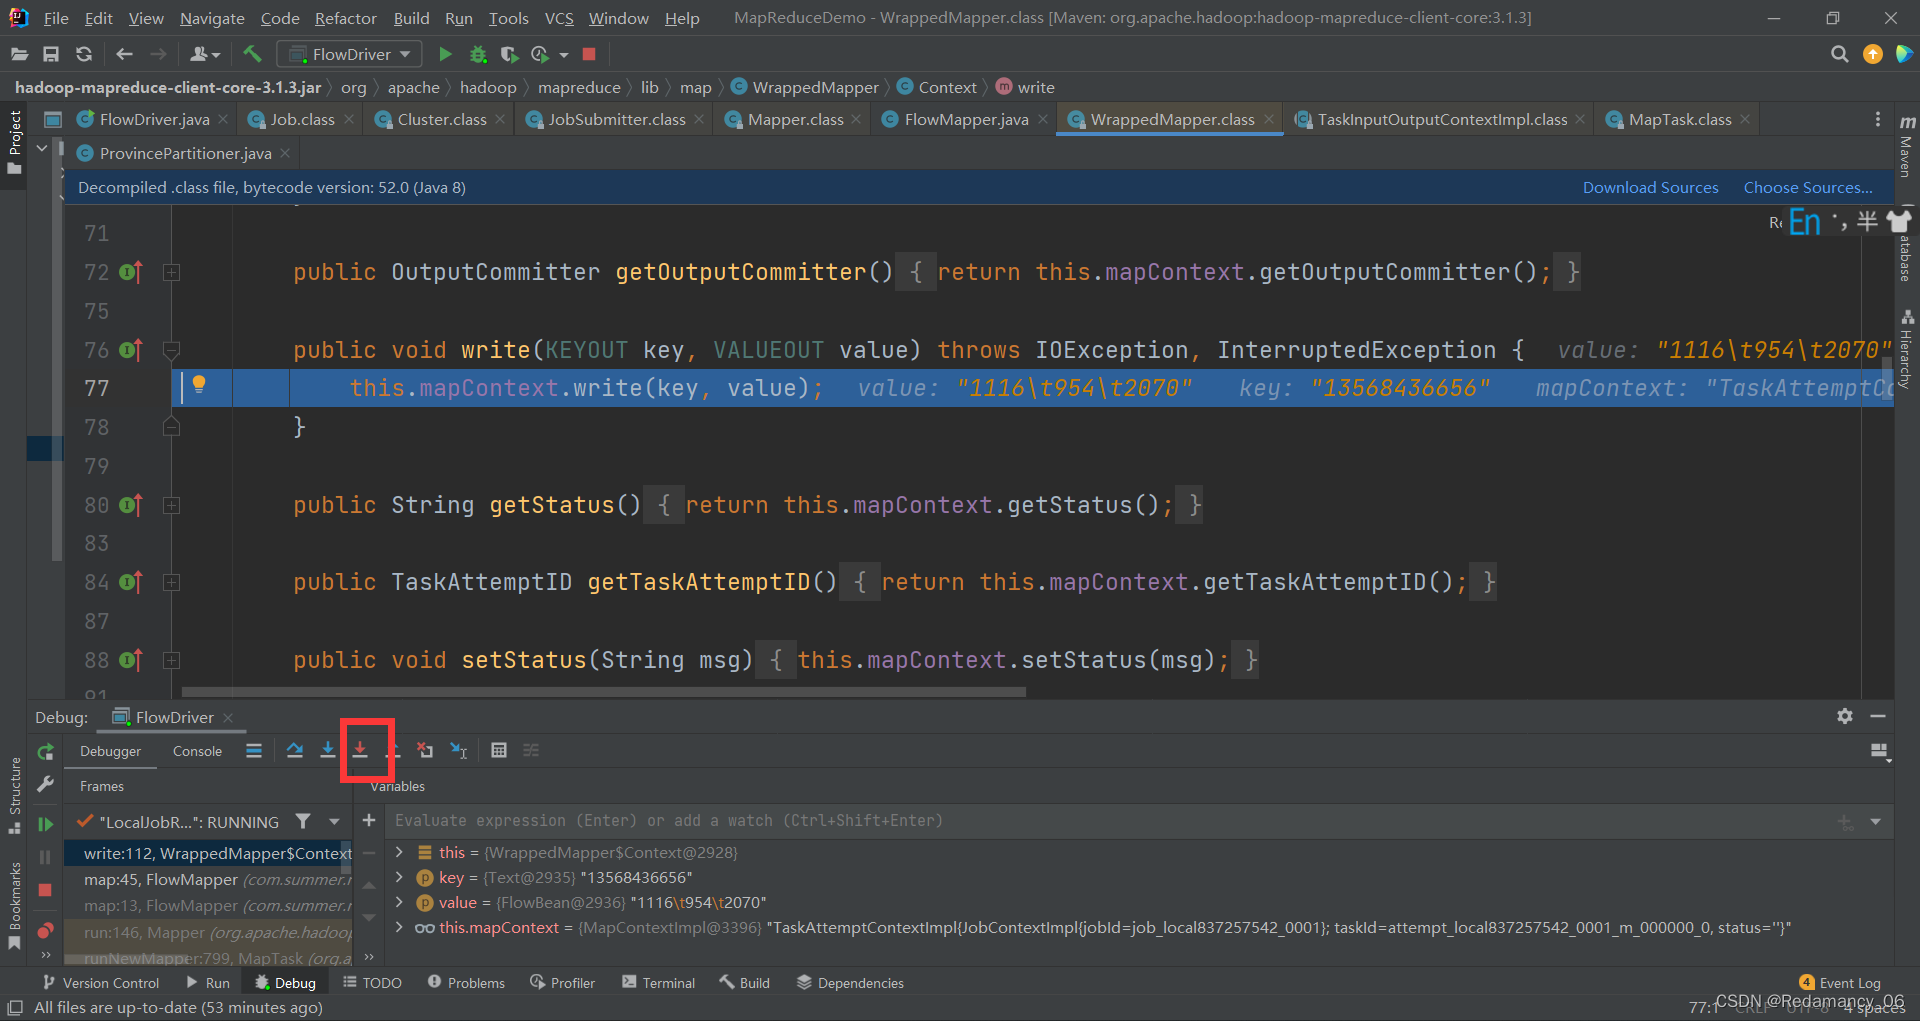Resume program with green play-bar icon
The image size is (1920, 1021).
(x=45, y=824)
